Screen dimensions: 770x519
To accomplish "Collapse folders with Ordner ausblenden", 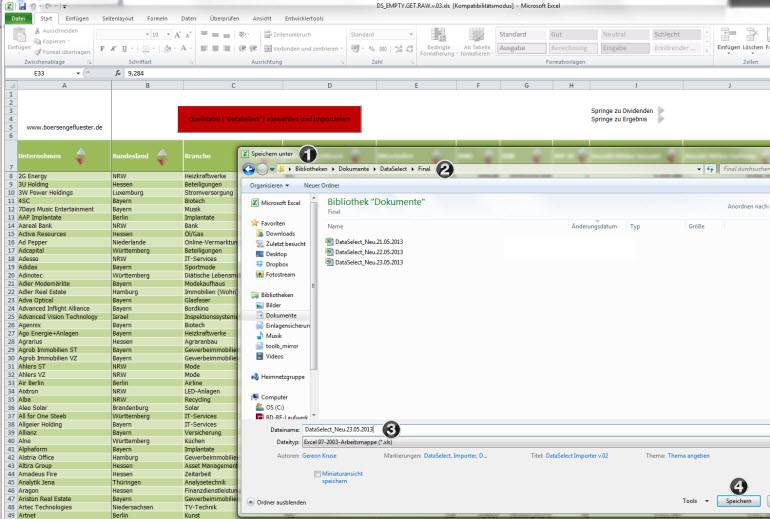I will coord(276,502).
